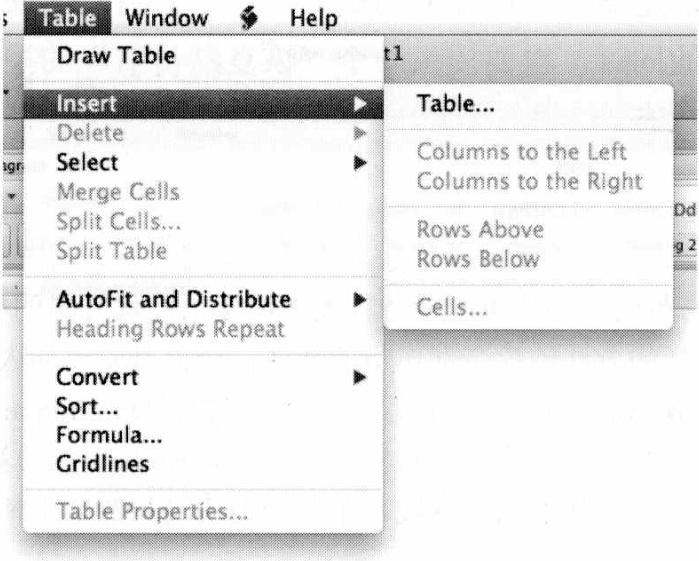Expand the Convert submenu arrow
Screen dimensions: 699x561
(x=360, y=377)
